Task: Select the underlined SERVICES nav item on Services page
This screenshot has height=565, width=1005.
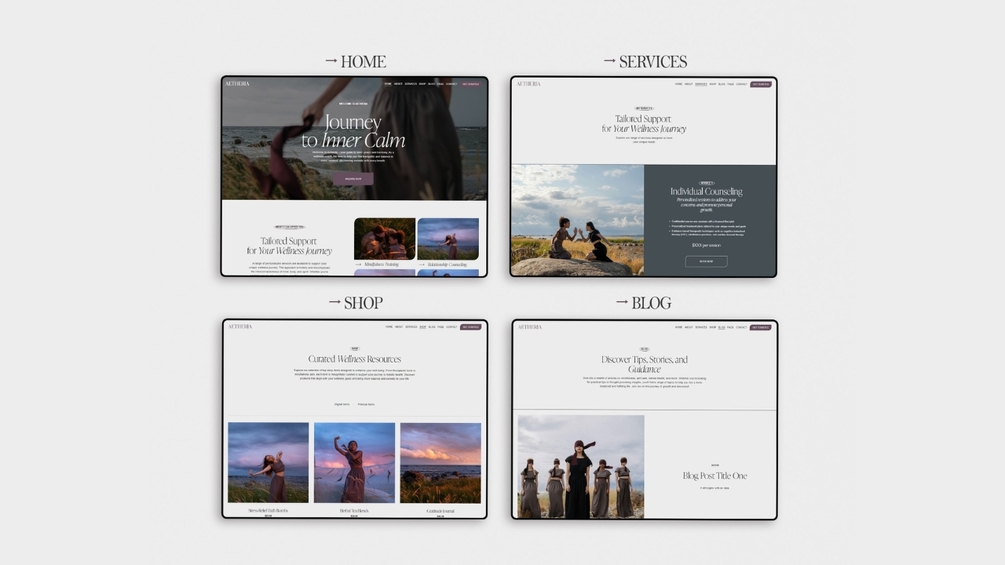Action: [701, 84]
